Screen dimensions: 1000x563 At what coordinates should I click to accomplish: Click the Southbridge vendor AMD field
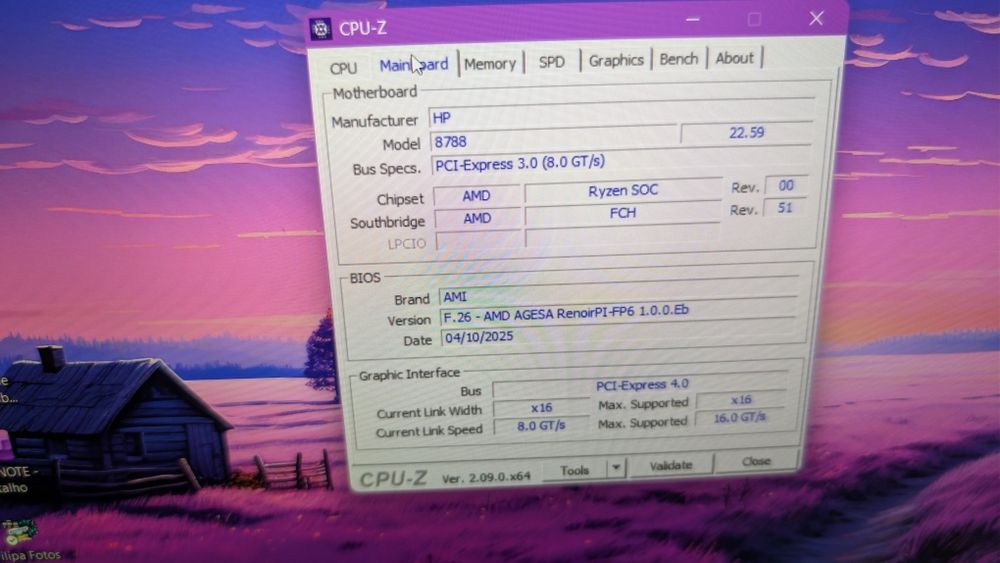(477, 218)
